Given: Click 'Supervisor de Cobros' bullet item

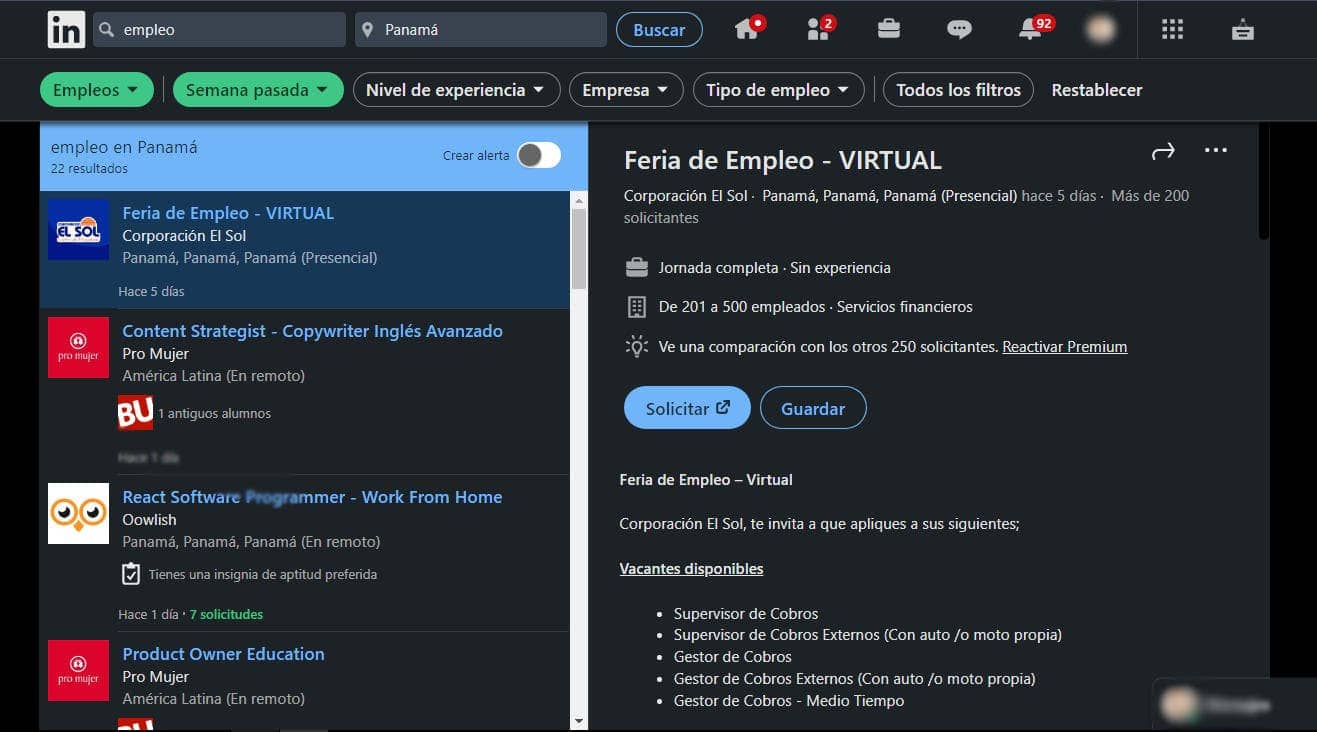Looking at the screenshot, I should pos(746,613).
